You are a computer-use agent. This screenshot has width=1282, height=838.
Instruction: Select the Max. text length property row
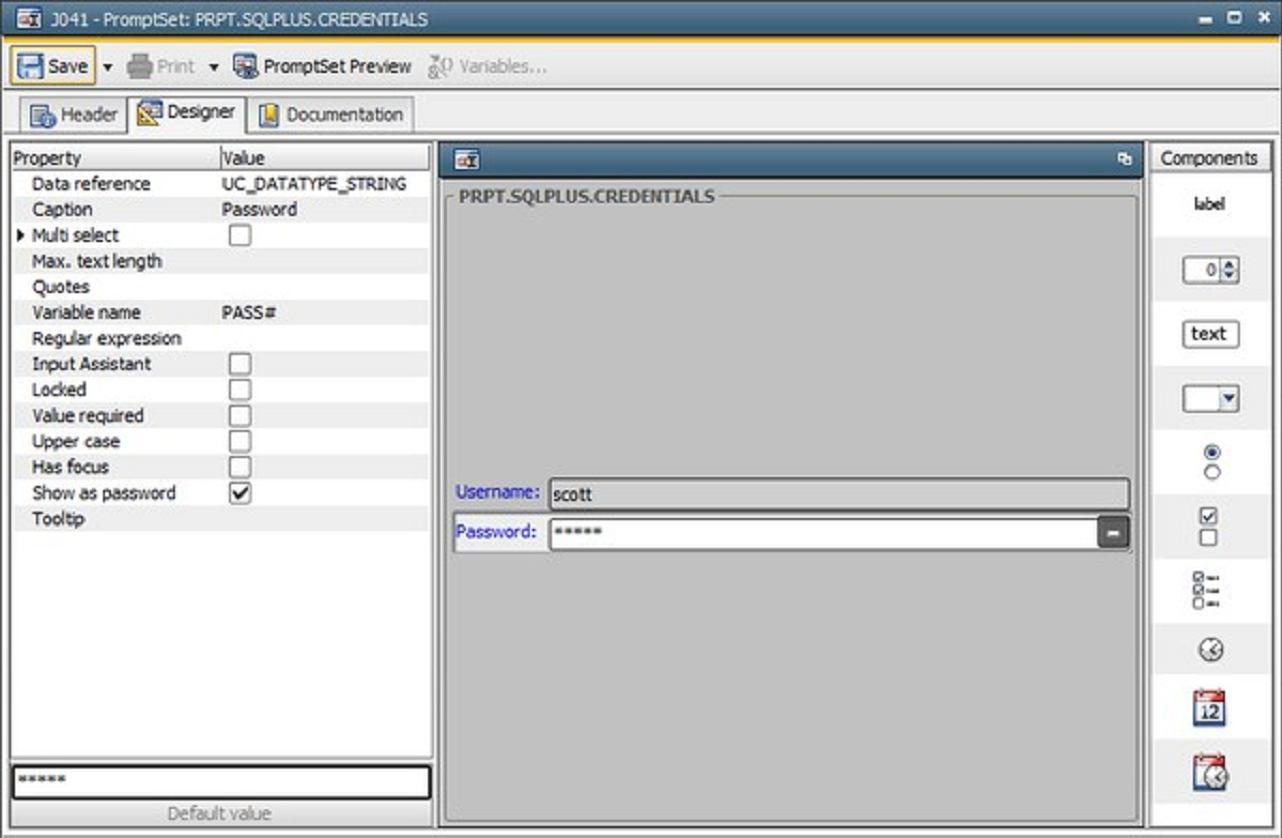(x=220, y=261)
